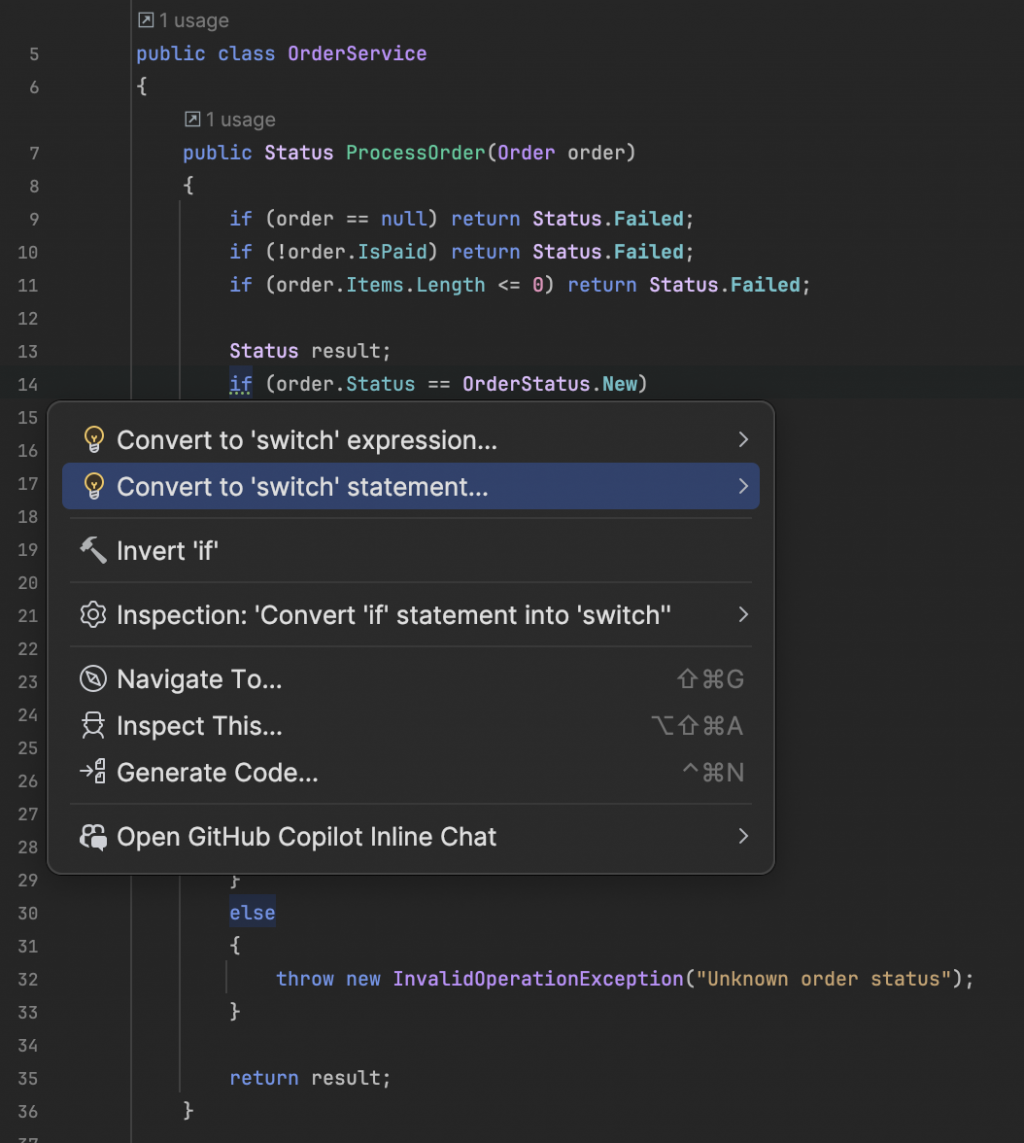Click the 'else' keyword on line 30

pos(252,913)
